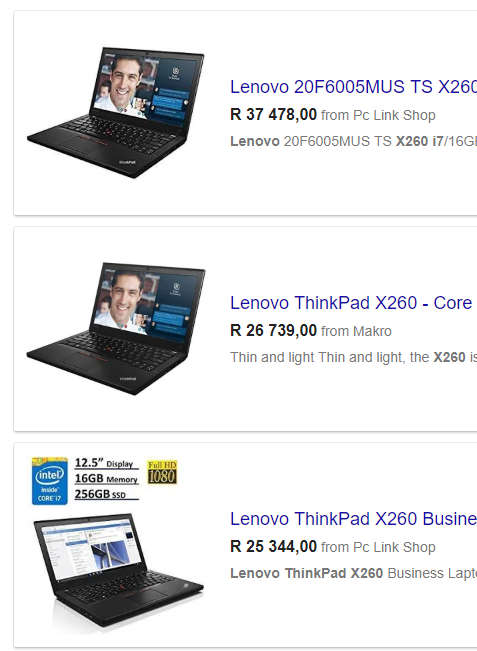The width and height of the screenshot is (477, 651).
Task: Click the 12.5" Display spec label
Action: pyautogui.click(x=104, y=463)
